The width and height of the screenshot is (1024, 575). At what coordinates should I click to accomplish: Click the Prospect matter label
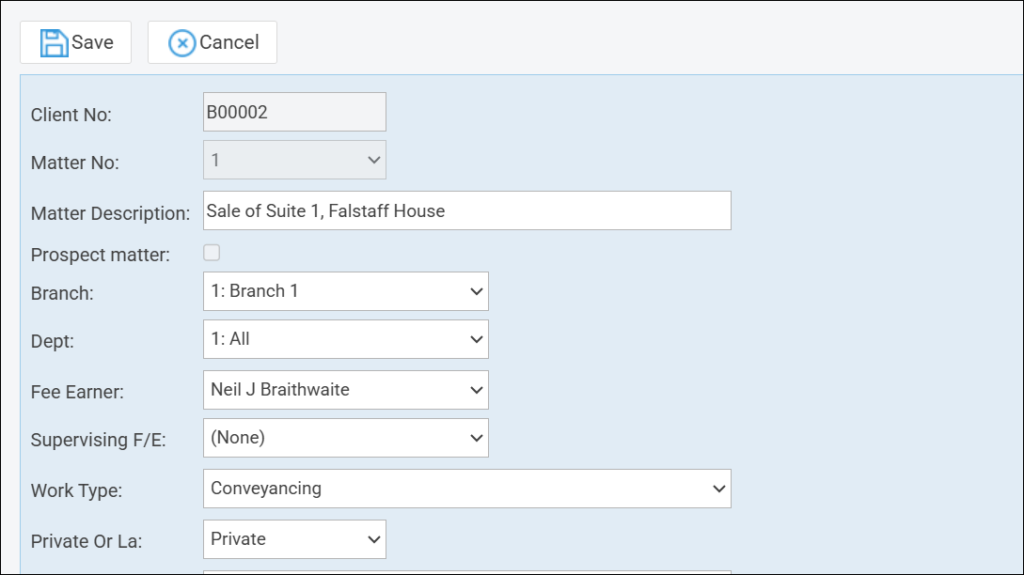point(100,255)
